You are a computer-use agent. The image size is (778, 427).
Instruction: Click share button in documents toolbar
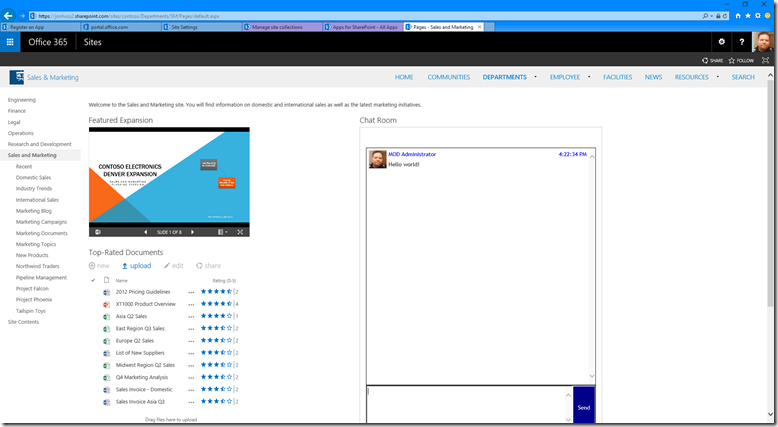tap(208, 266)
